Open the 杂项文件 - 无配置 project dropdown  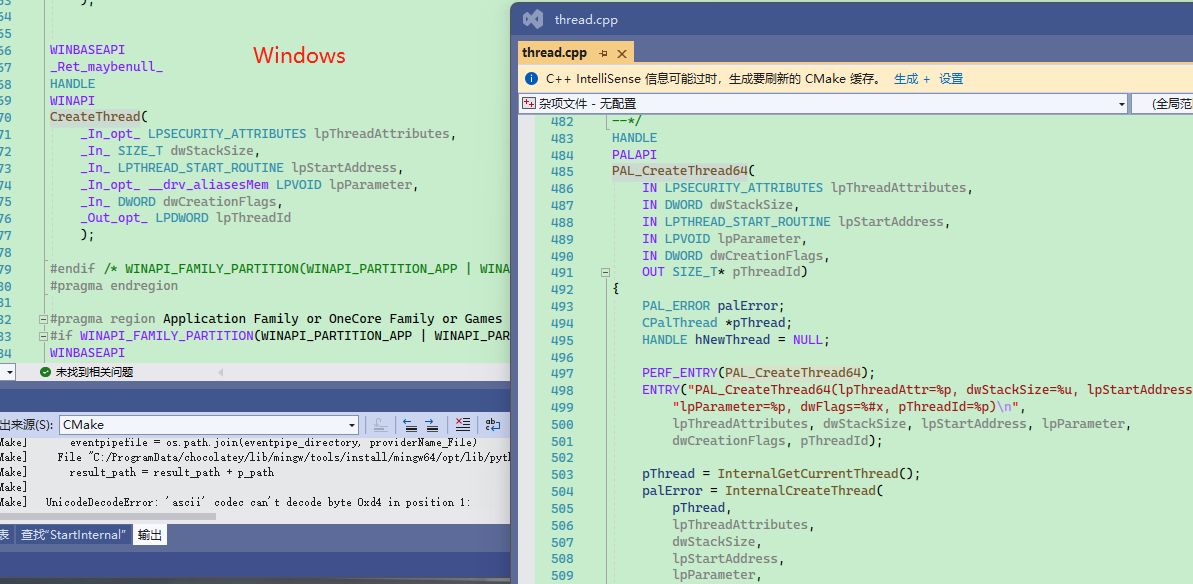click(x=1121, y=104)
